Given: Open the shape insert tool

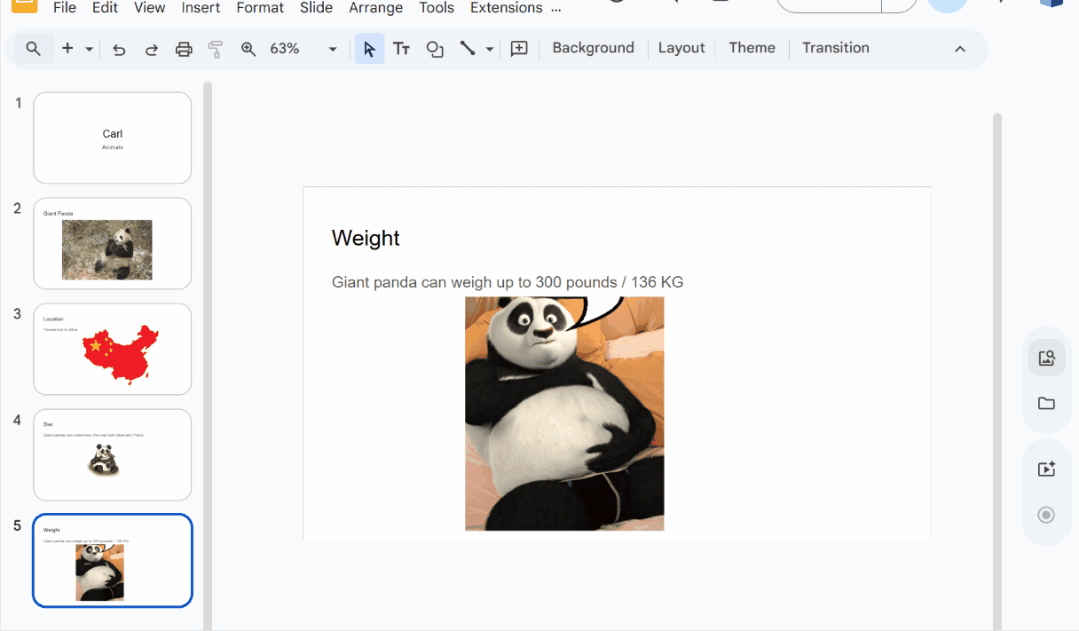Looking at the screenshot, I should (x=435, y=49).
